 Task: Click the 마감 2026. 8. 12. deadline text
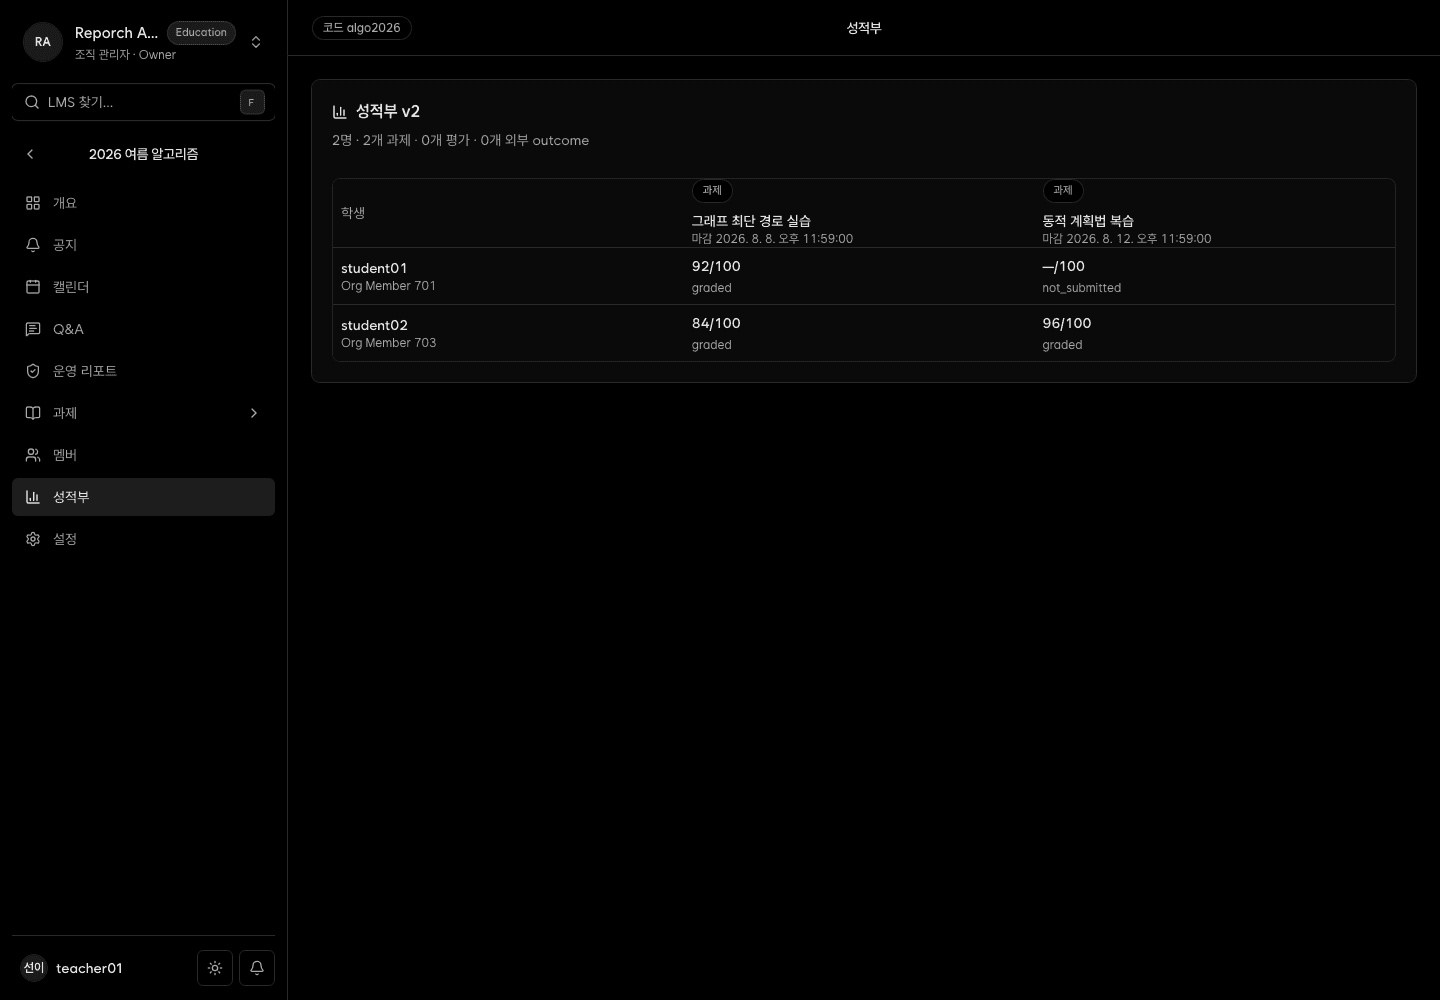coord(1127,239)
